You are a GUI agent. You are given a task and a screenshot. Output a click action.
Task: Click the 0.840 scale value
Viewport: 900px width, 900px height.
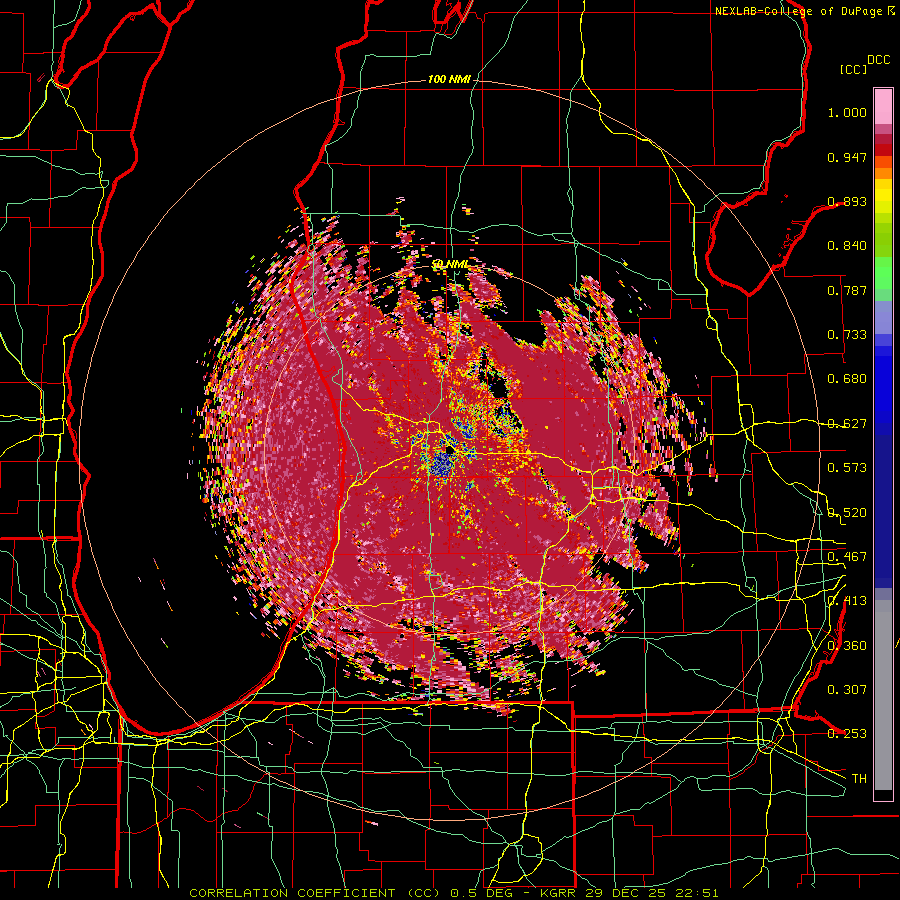[847, 246]
